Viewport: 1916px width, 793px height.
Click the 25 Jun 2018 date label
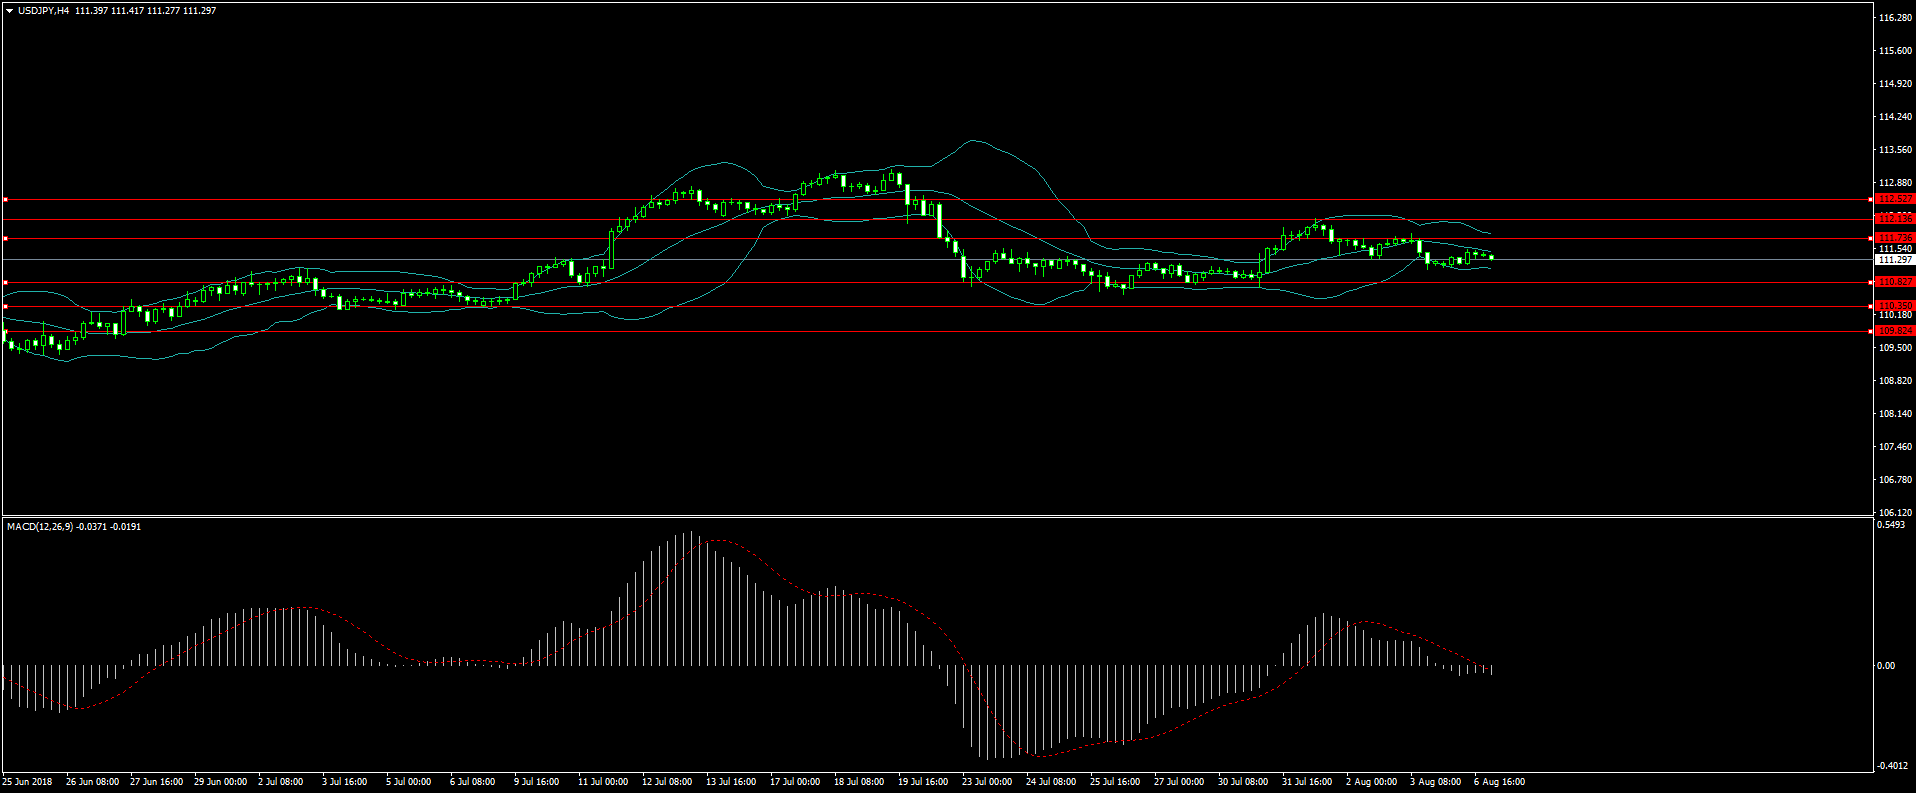27,782
